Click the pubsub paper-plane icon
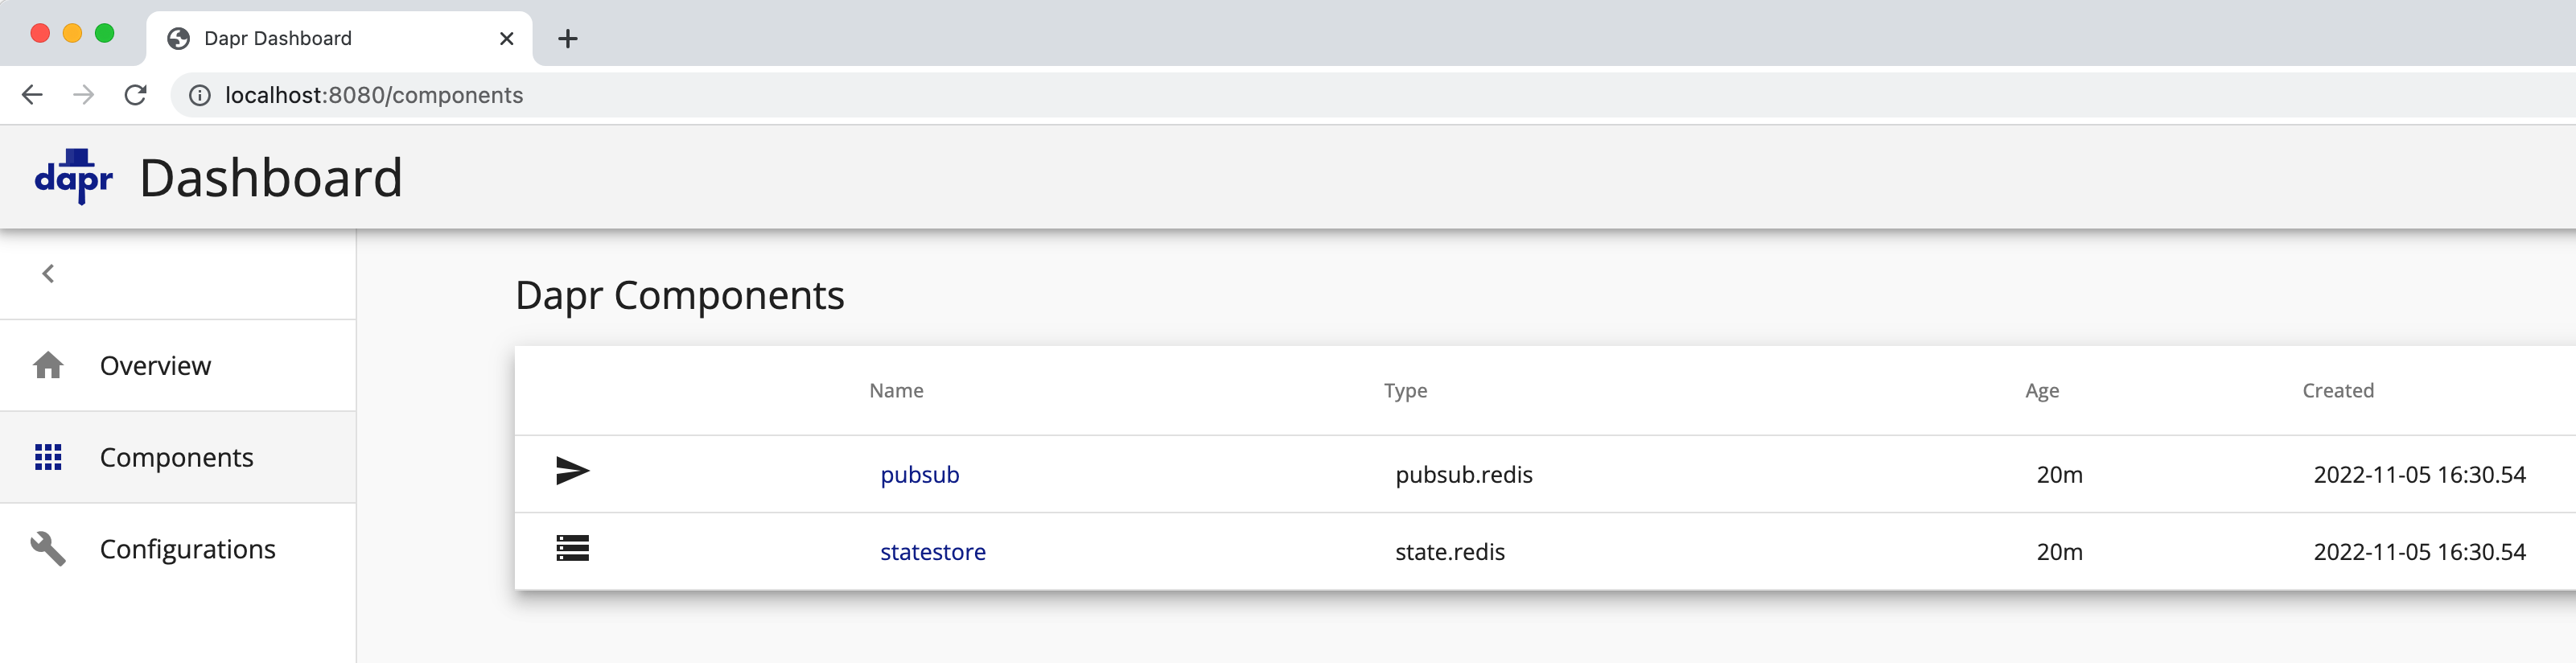This screenshot has height=663, width=2576. tap(572, 471)
